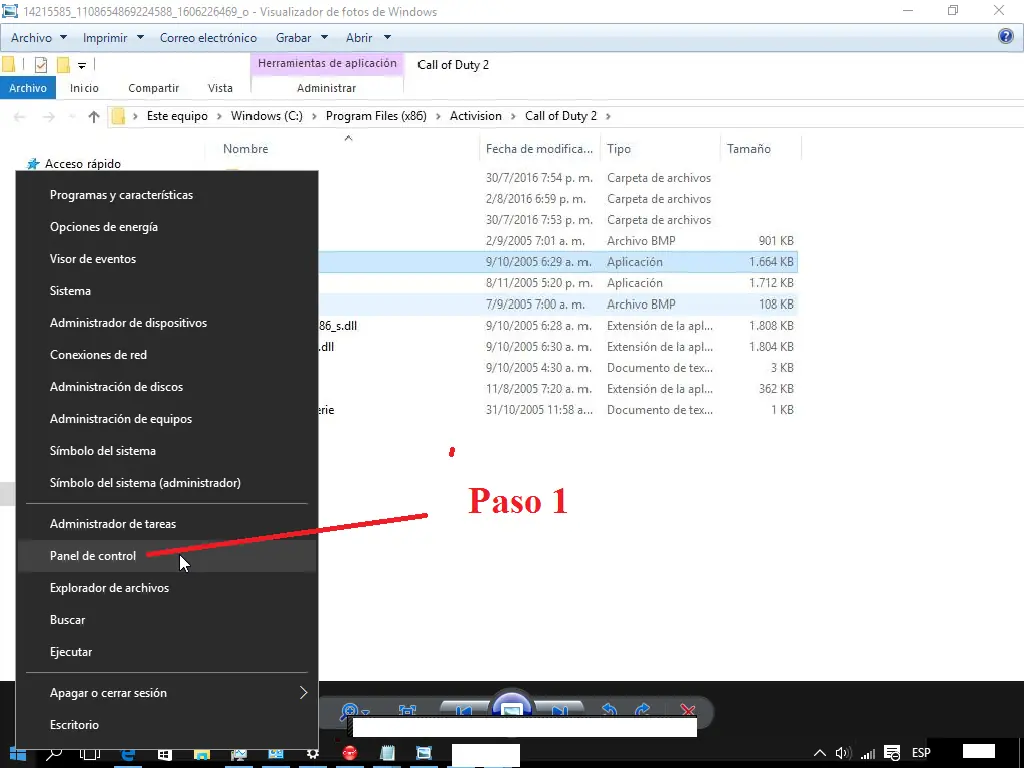
Task: Click the up arrow navigation button
Action: 93,116
